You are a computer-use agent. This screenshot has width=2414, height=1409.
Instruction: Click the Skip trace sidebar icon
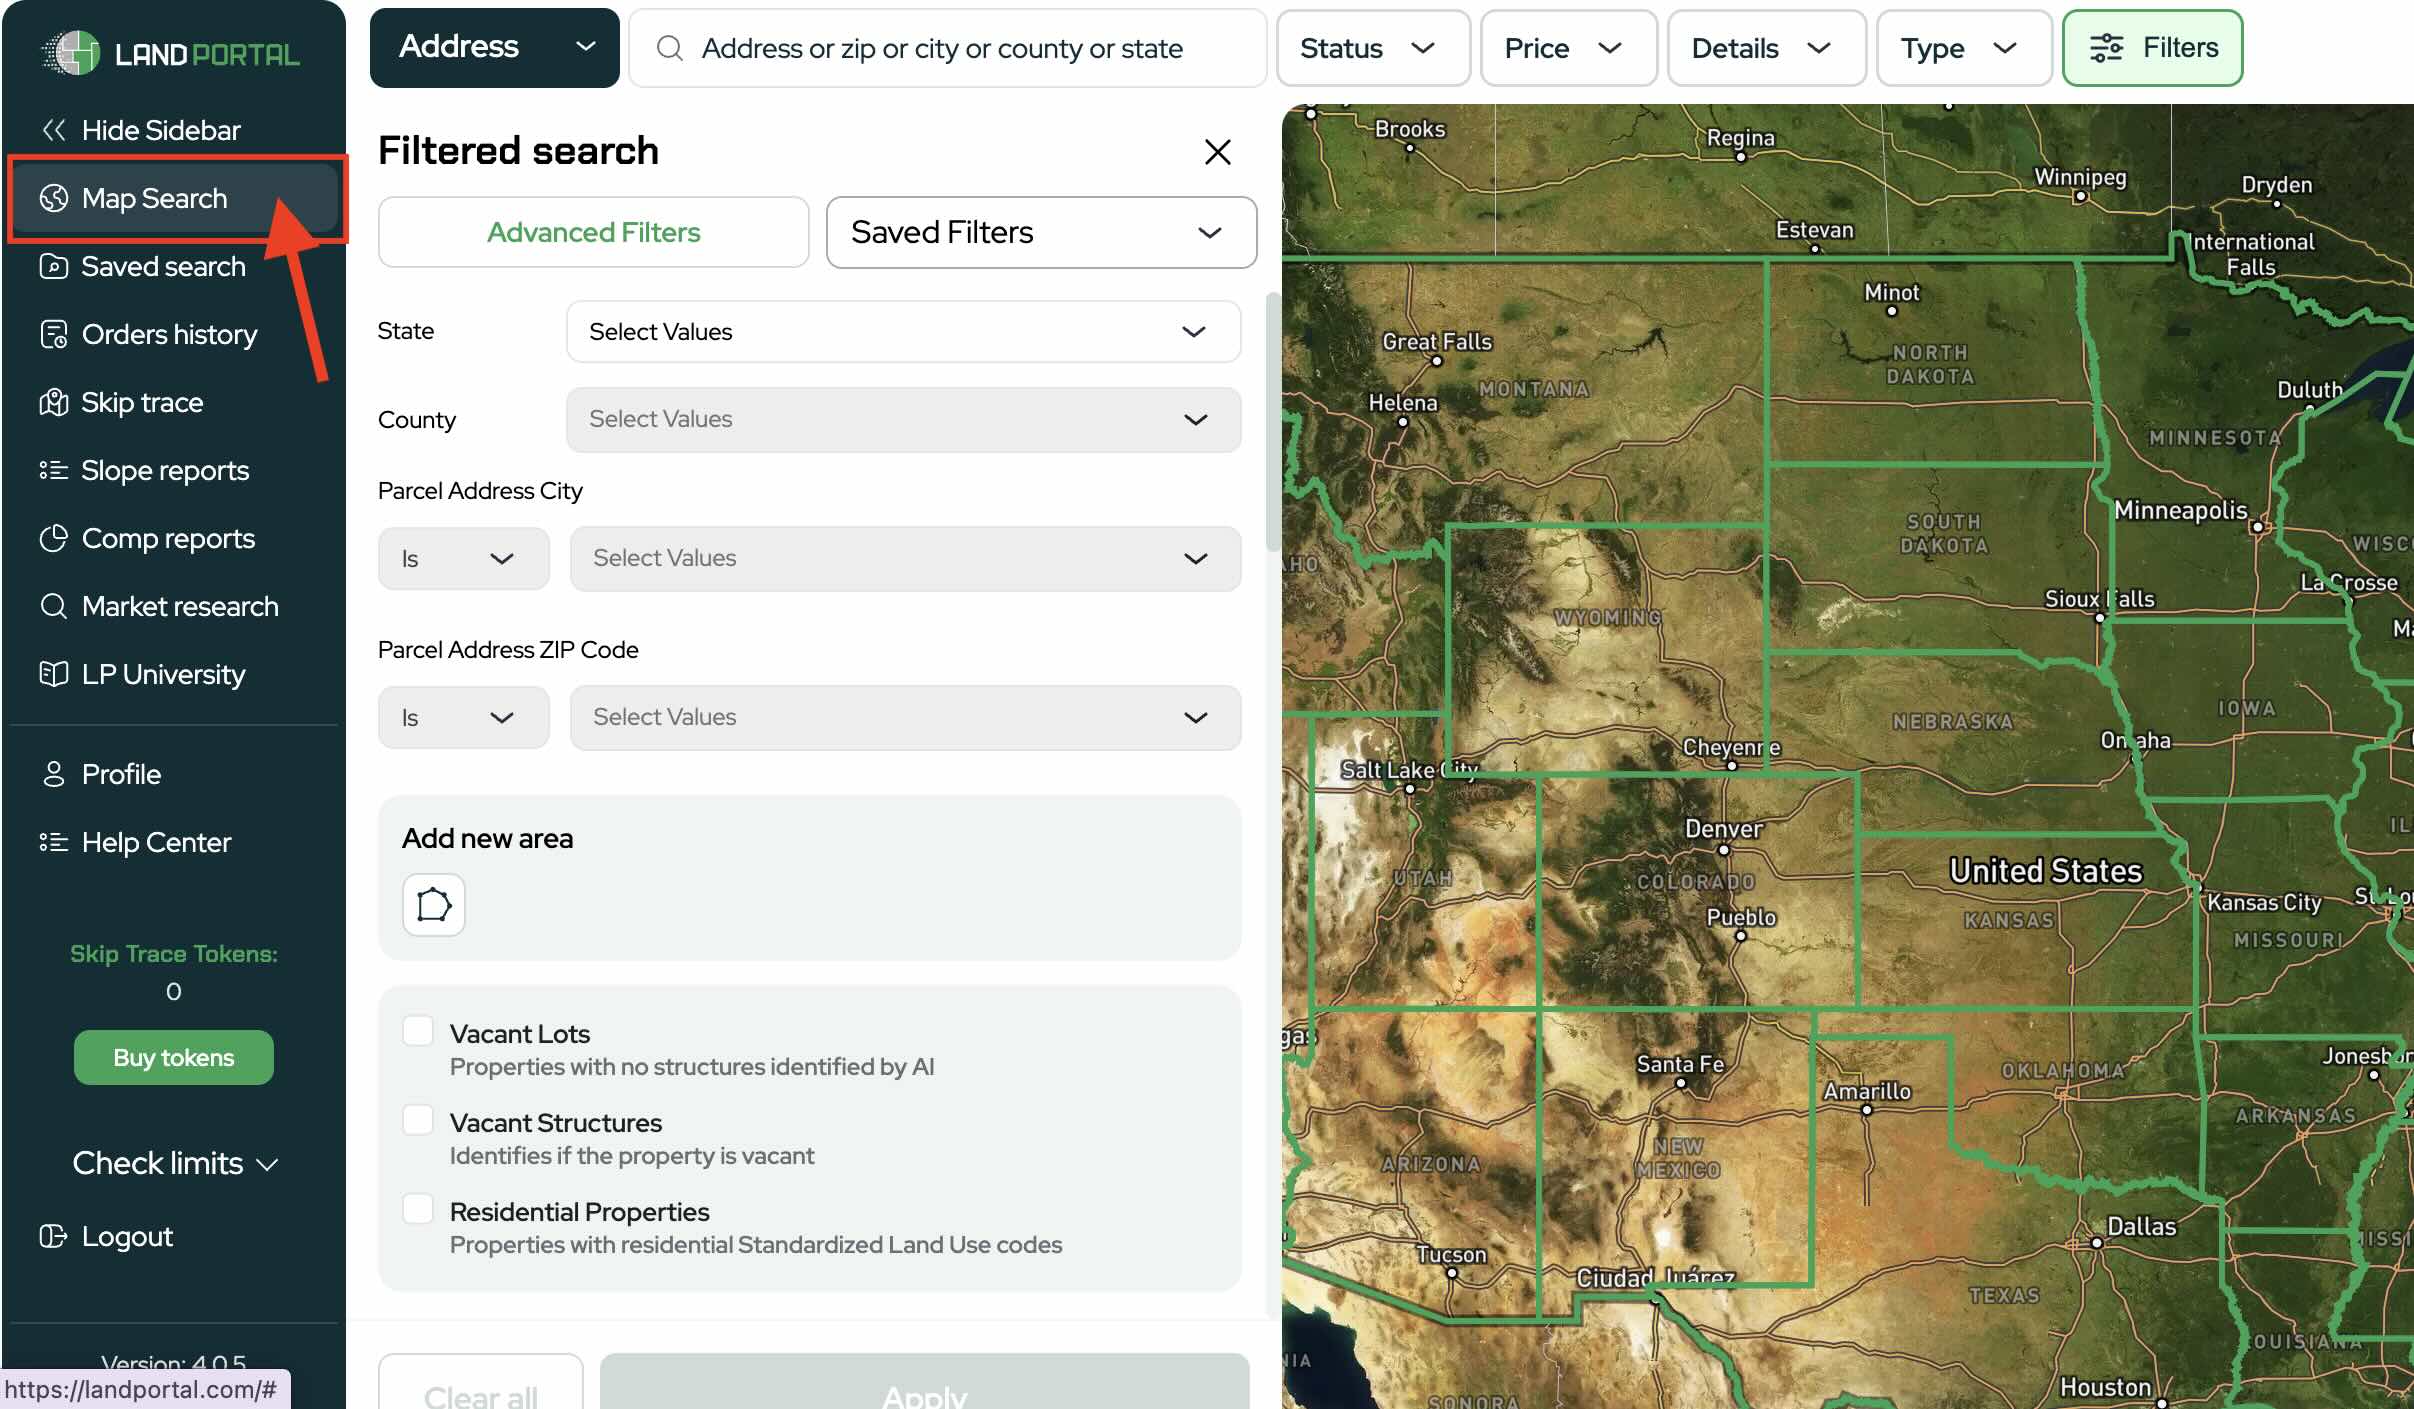click(x=53, y=402)
